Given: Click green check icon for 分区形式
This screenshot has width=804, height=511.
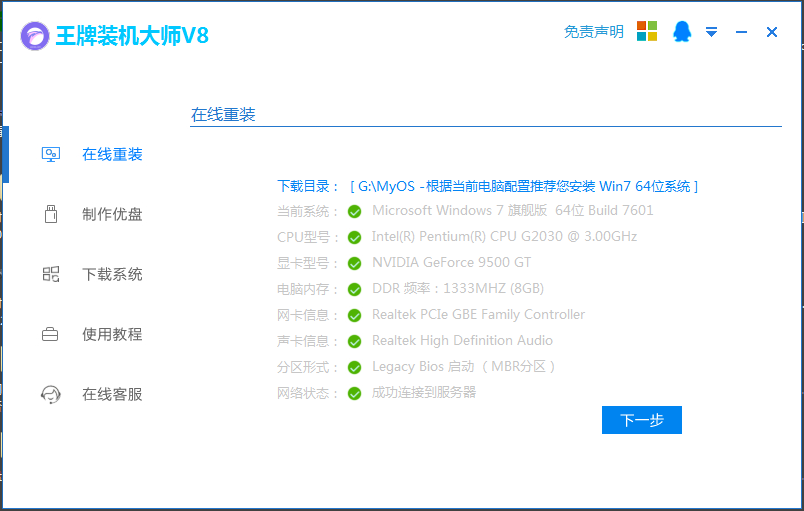Looking at the screenshot, I should (x=354, y=367).
